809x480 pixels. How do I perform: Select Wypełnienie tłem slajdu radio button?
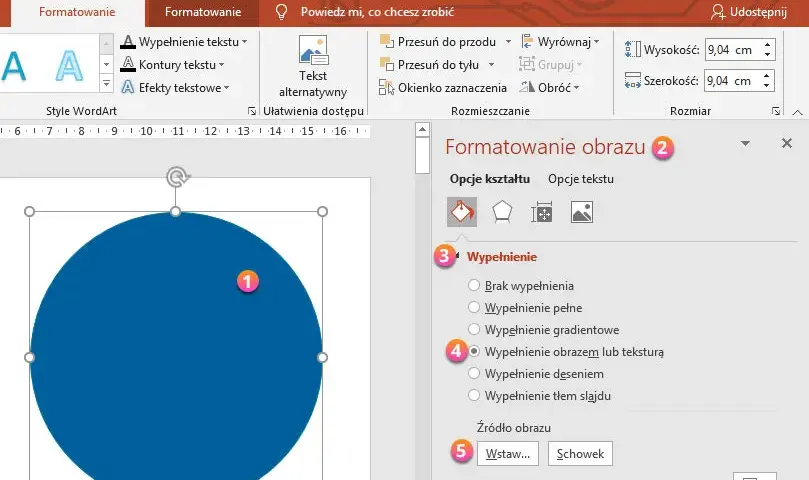(x=474, y=395)
